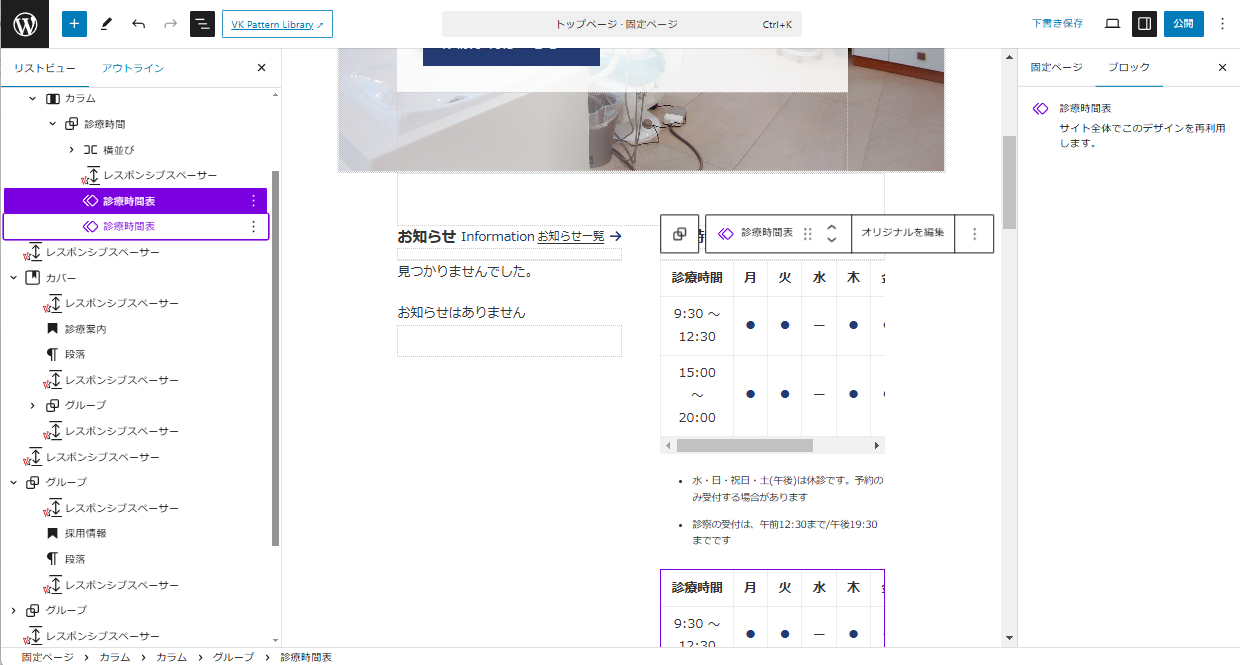The width and height of the screenshot is (1240, 665).
Task: Open the VK Pattern Library link
Action: point(277,24)
